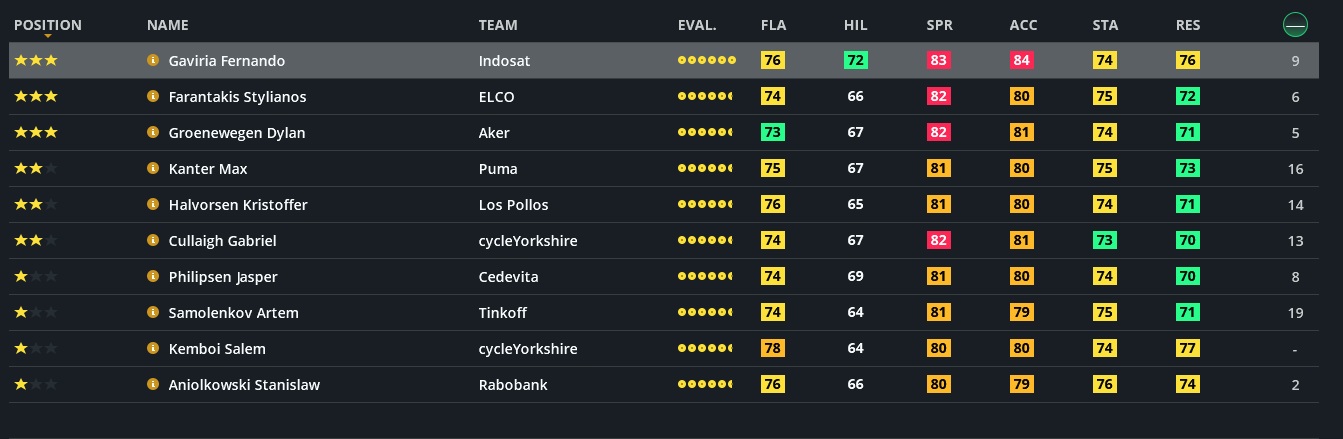Open the info icon for Farantakis Stylianos

click(153, 97)
